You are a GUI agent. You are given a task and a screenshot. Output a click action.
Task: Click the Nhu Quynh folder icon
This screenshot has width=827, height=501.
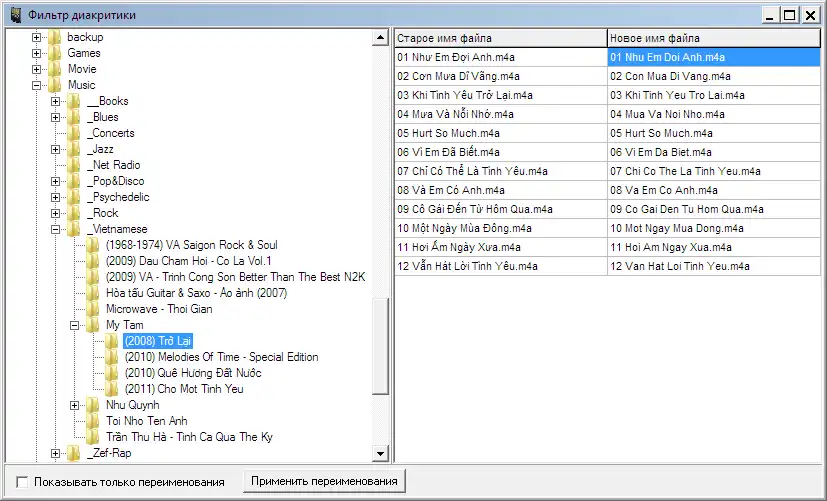93,405
